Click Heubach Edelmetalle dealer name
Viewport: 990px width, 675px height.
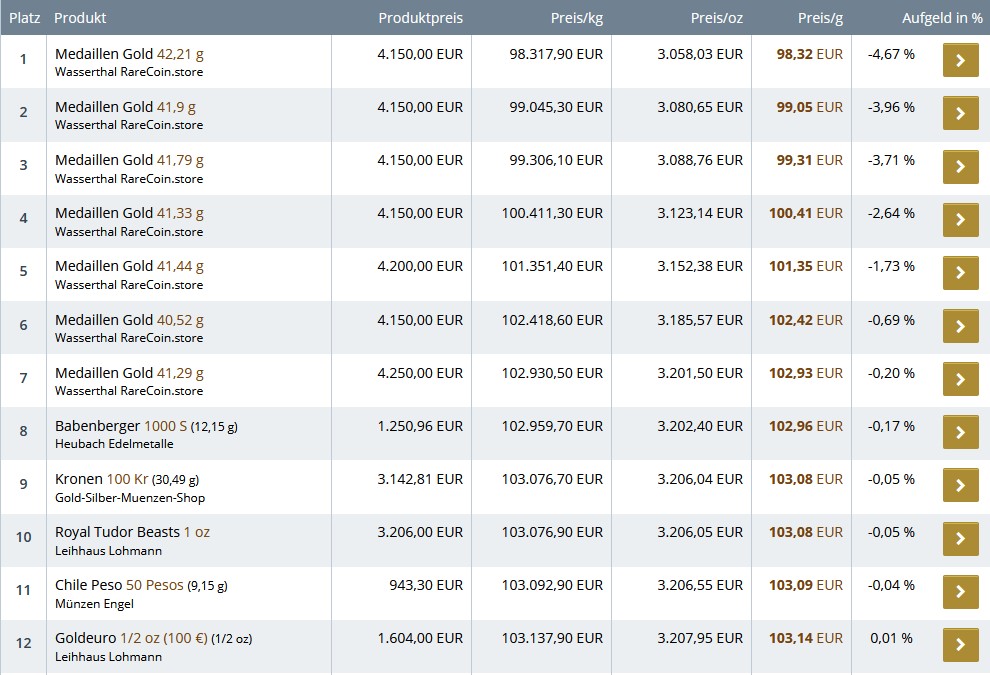coord(114,444)
